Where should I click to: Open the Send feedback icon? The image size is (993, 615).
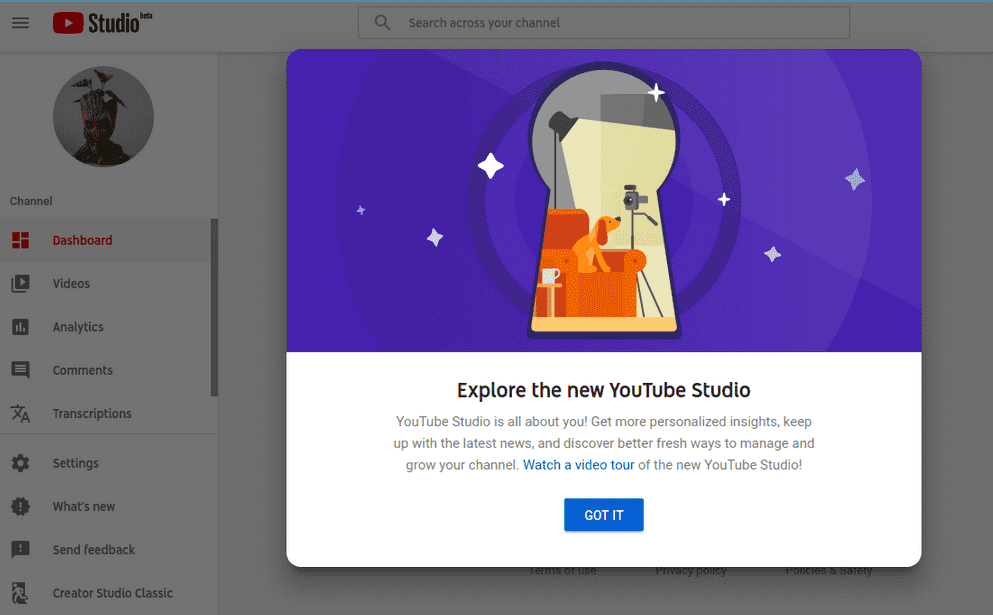tap(21, 549)
